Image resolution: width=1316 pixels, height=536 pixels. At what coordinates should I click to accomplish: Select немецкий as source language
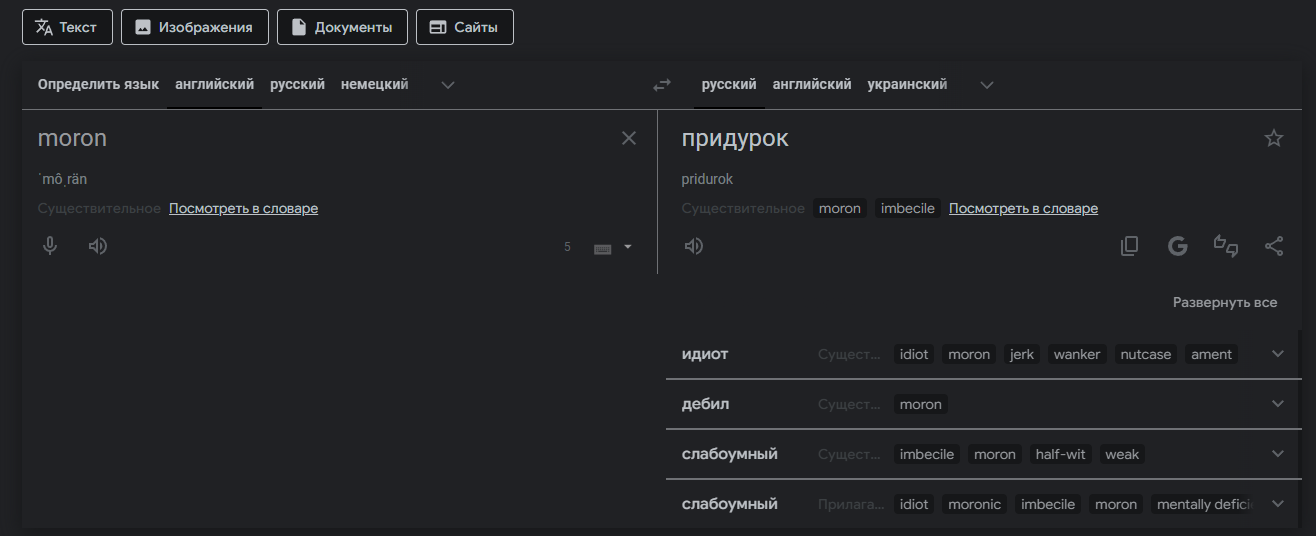coord(374,85)
